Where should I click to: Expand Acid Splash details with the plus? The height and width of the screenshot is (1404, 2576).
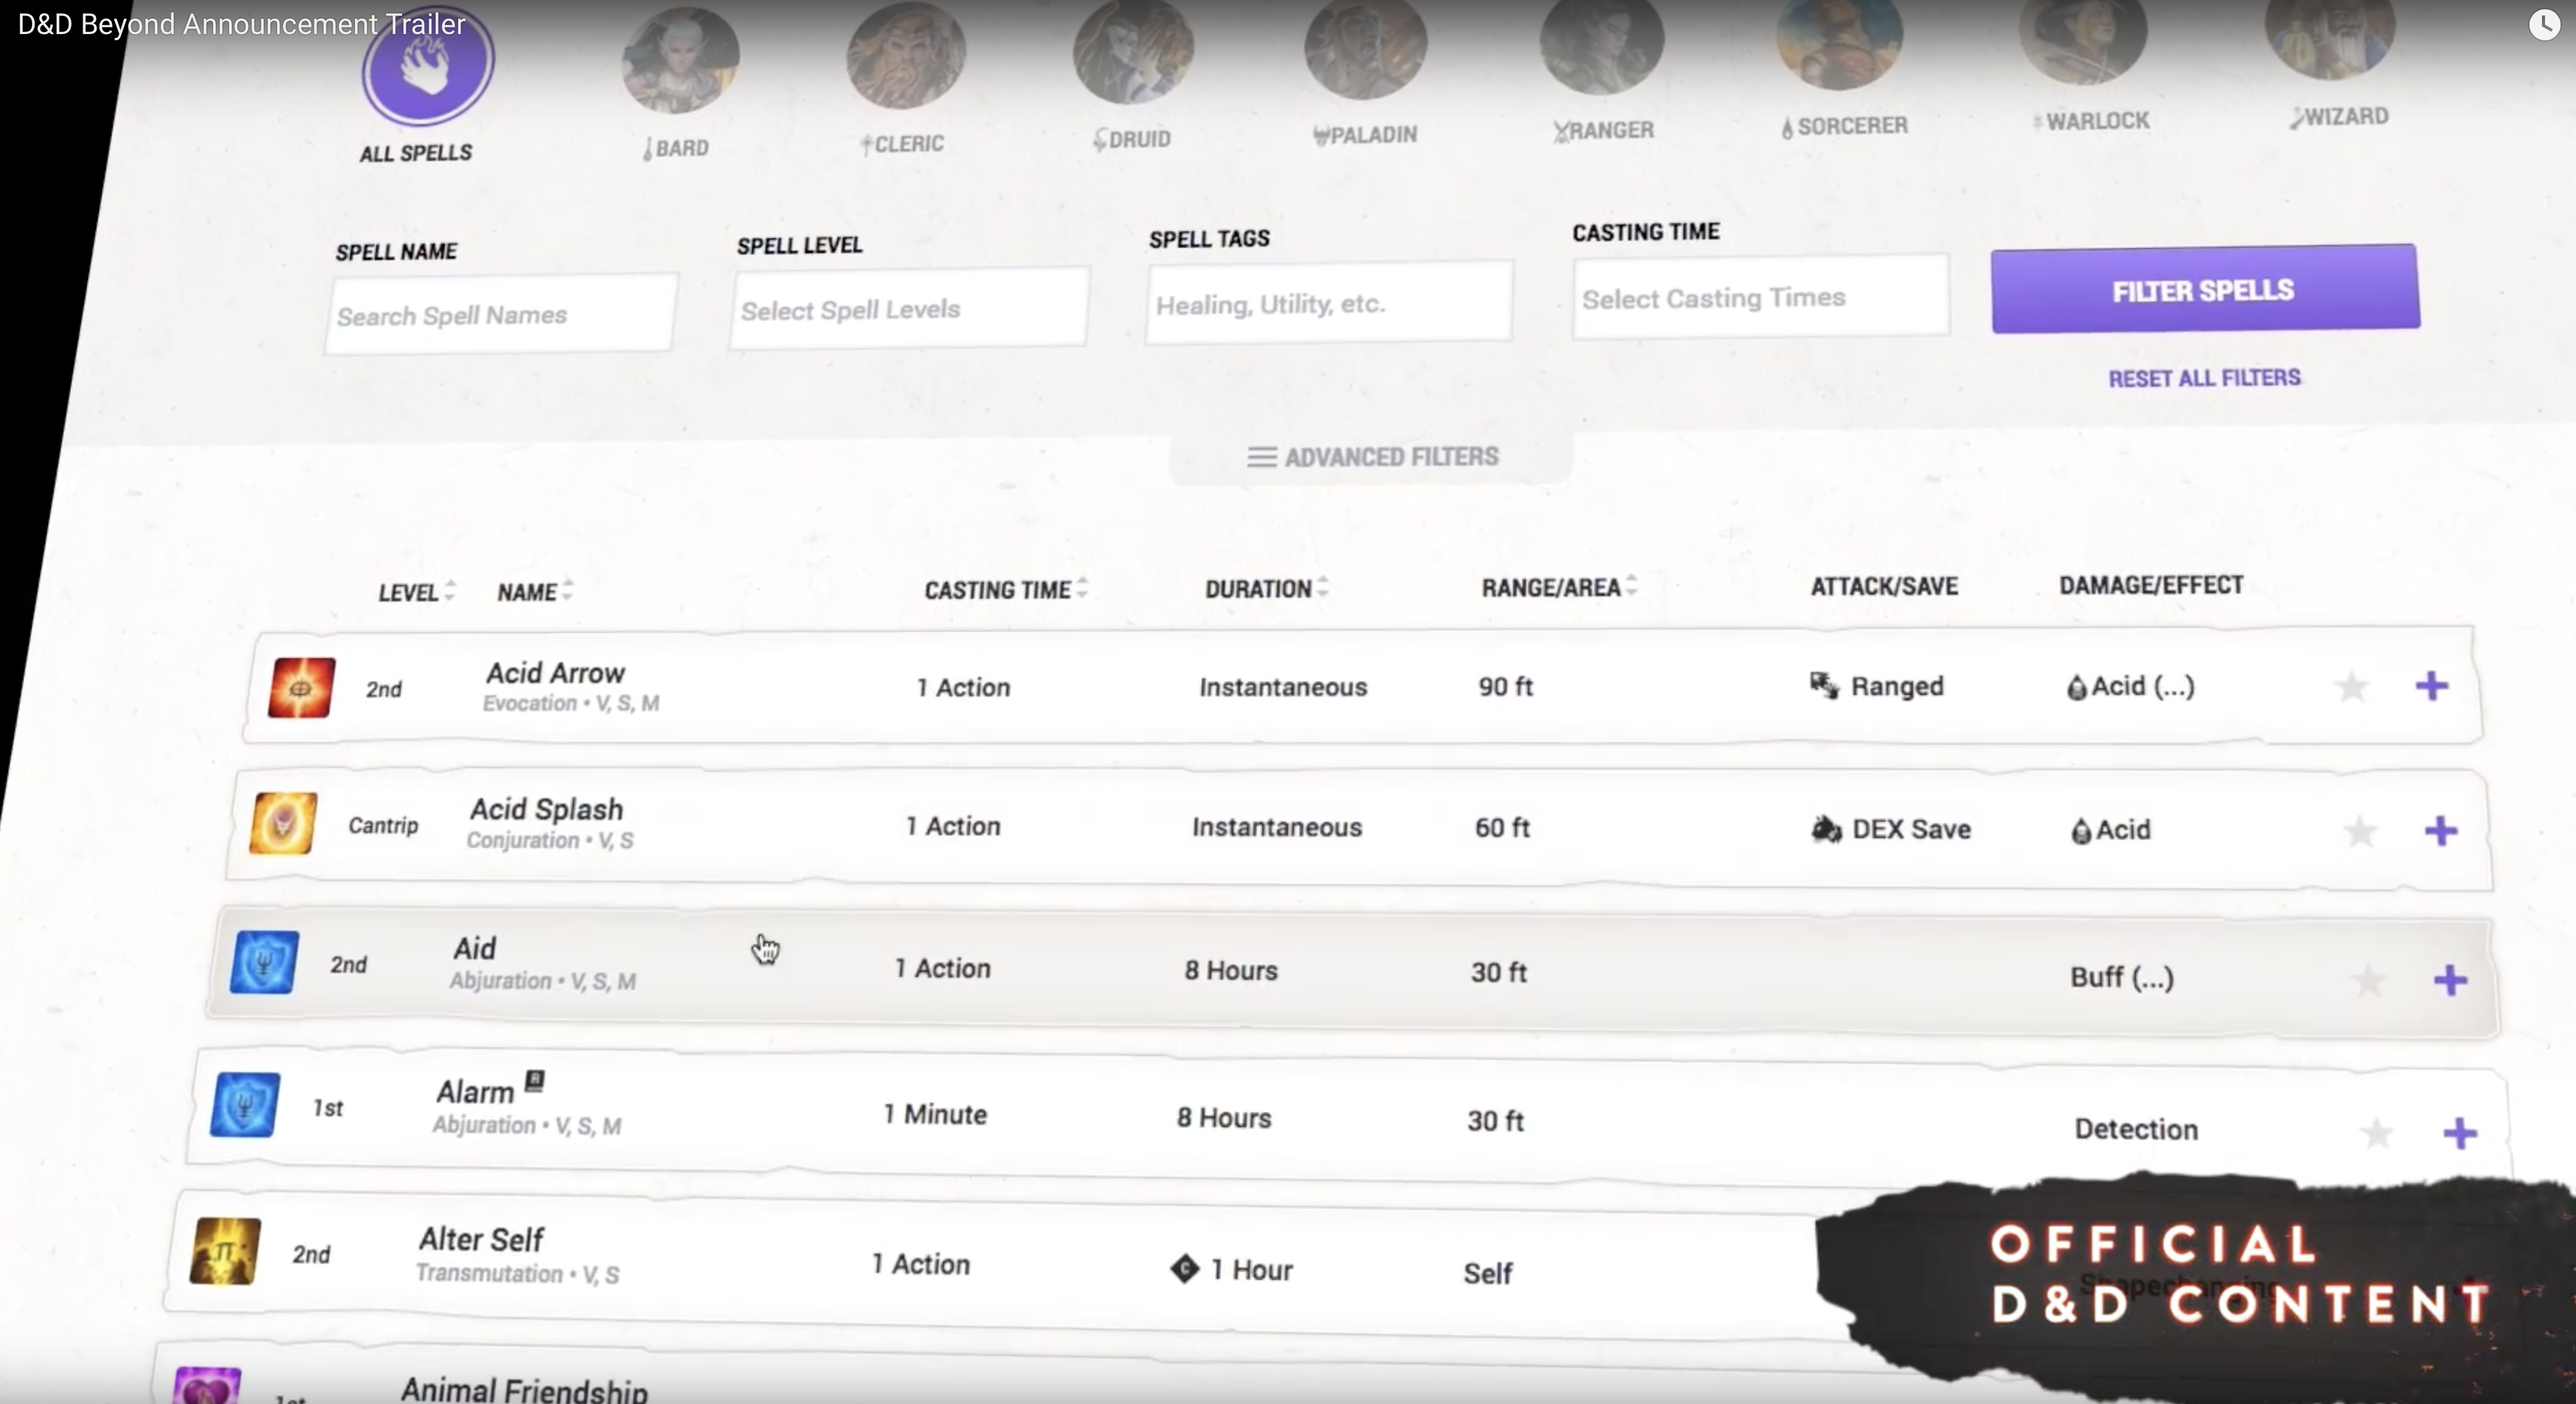2441,831
